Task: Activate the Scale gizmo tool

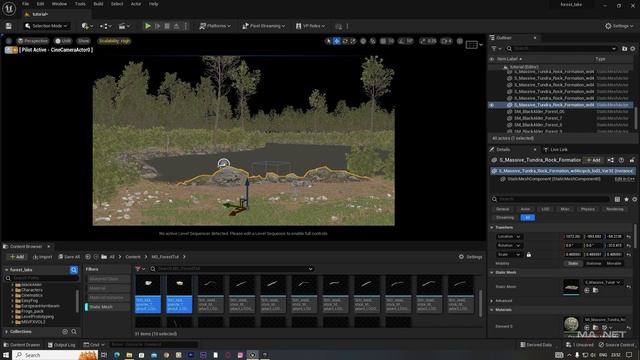Action: (x=353, y=41)
